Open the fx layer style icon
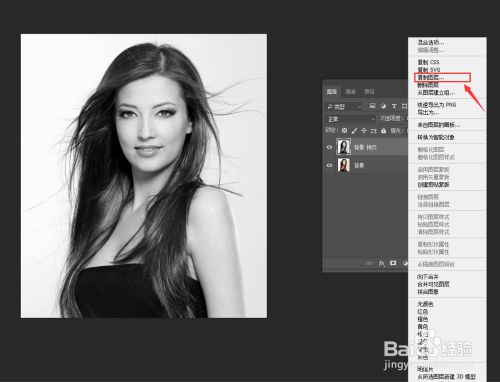Image resolution: width=500 pixels, height=382 pixels. (381, 263)
